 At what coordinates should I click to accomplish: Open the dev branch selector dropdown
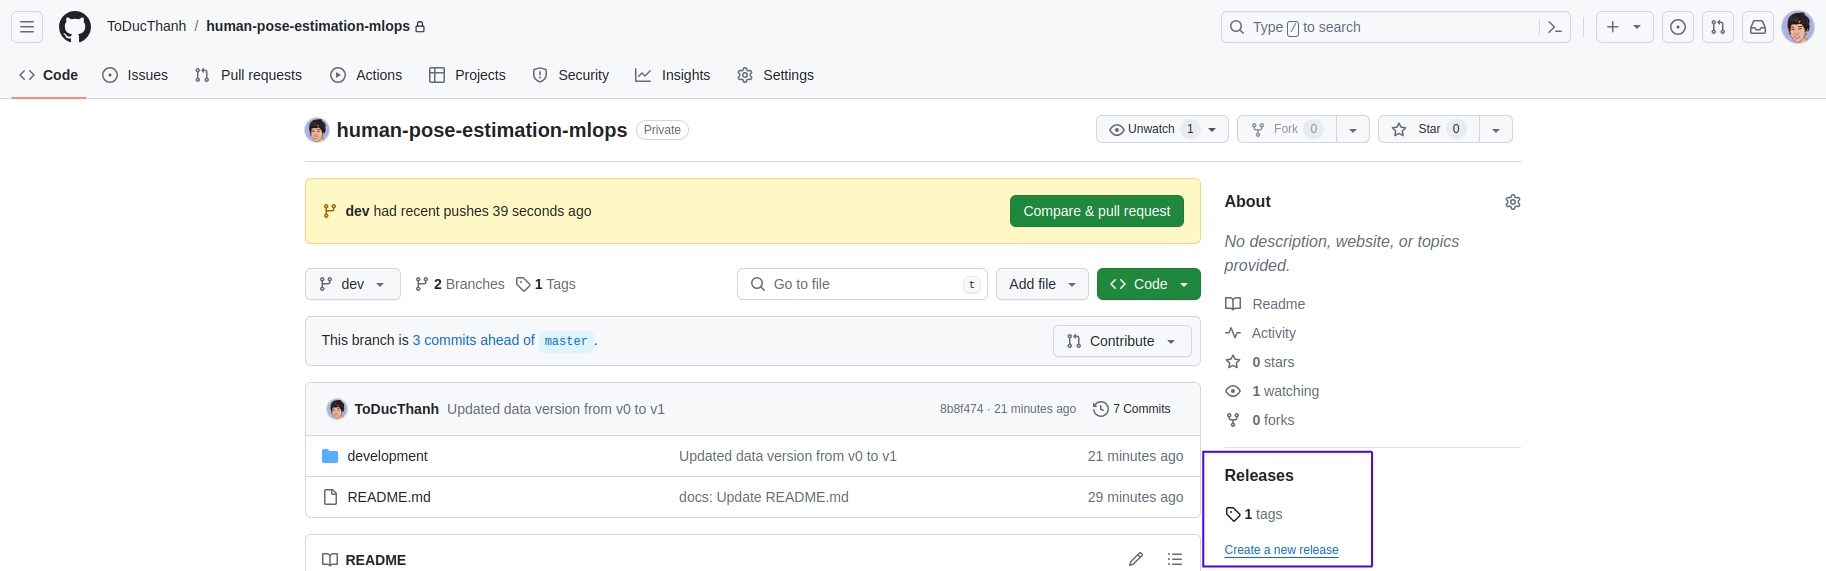[x=353, y=284]
